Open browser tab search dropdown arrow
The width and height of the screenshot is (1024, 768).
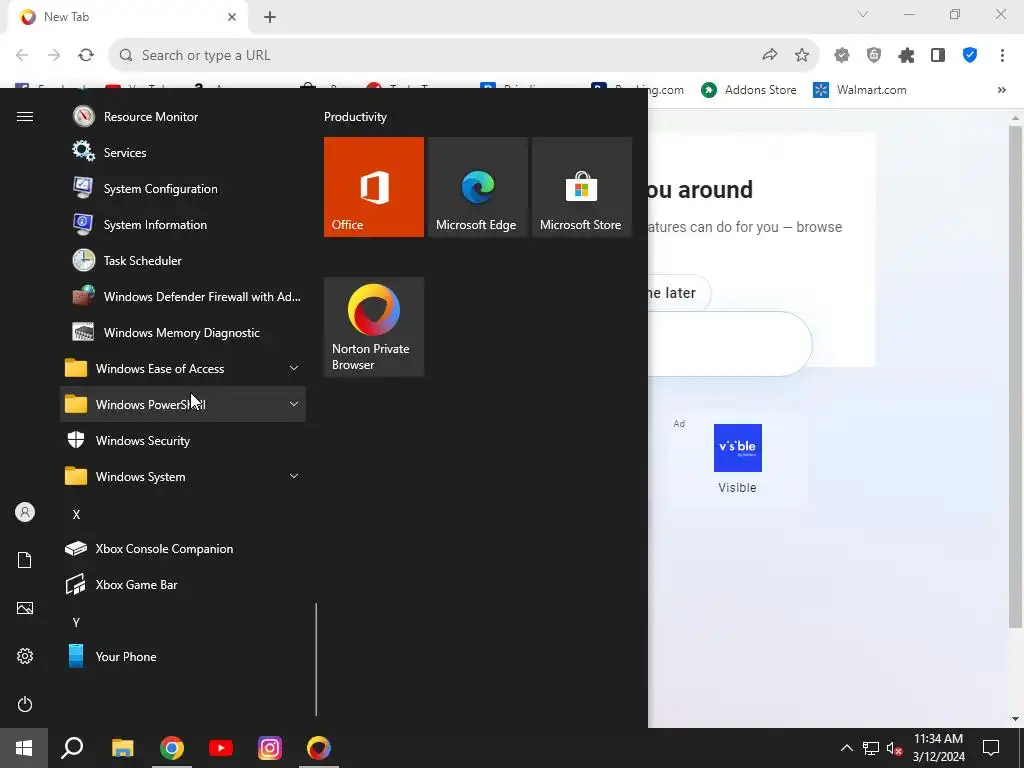[863, 14]
